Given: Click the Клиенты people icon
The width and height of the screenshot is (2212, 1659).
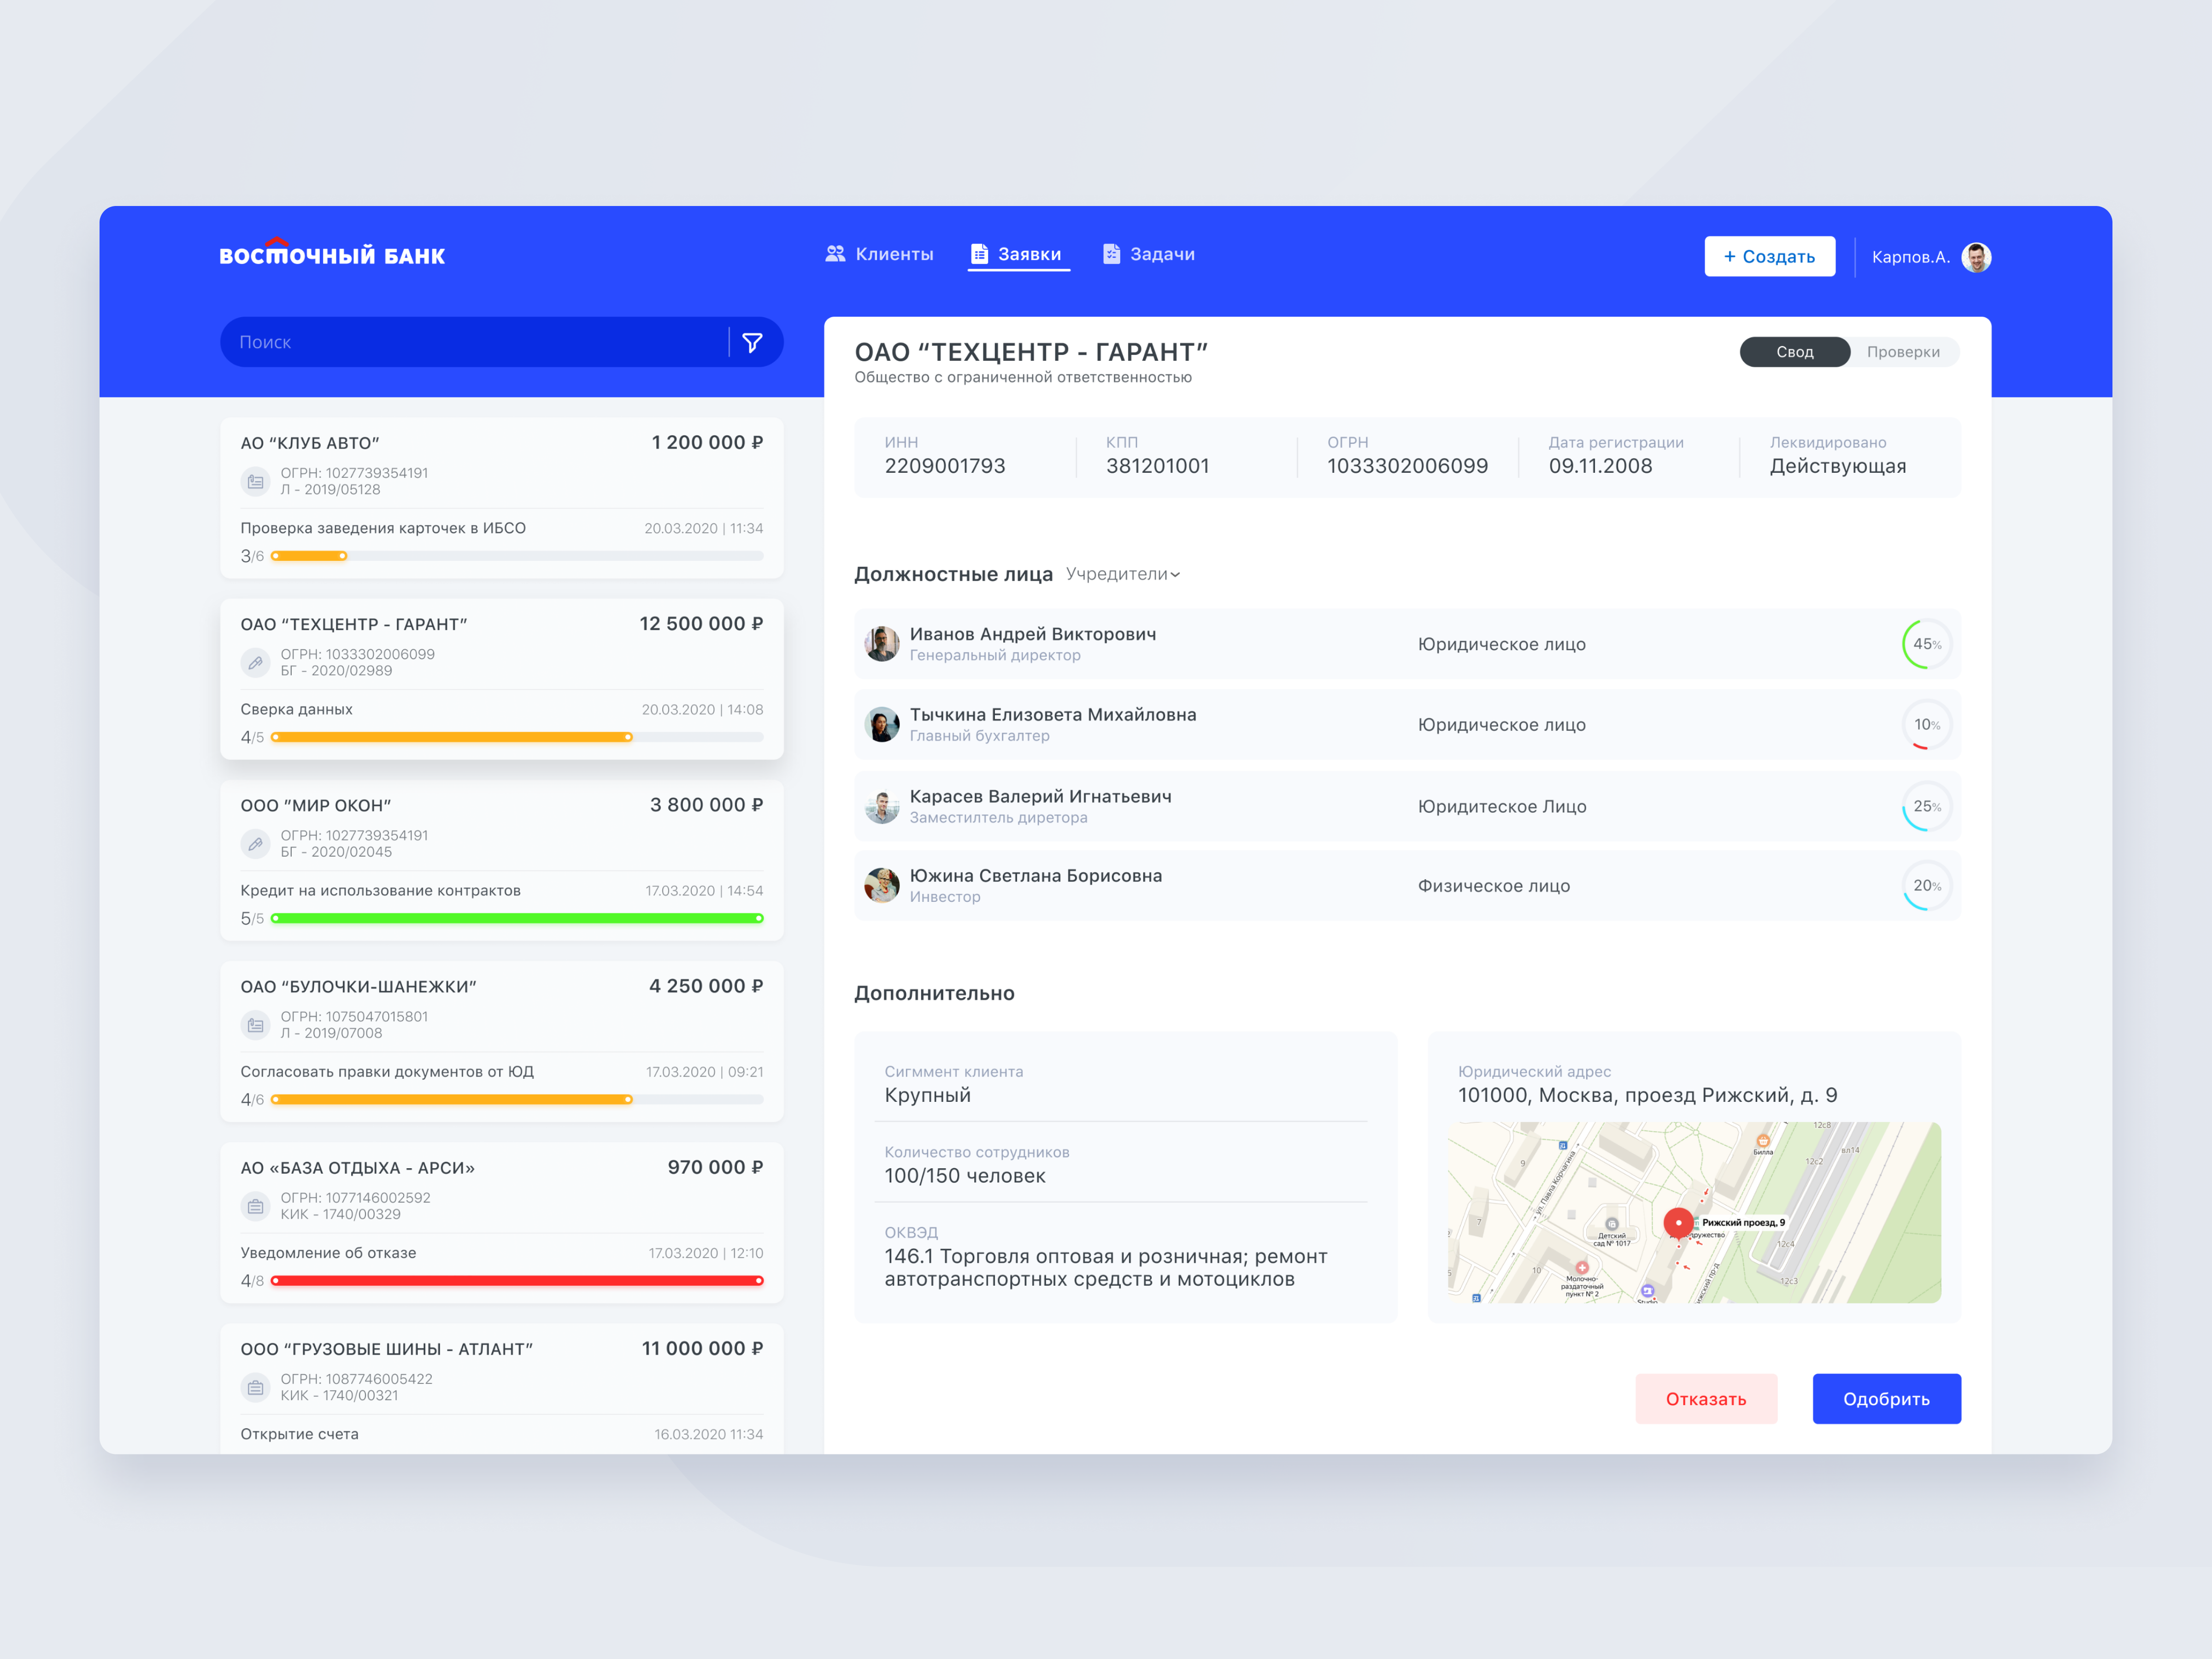Looking at the screenshot, I should pyautogui.click(x=835, y=254).
